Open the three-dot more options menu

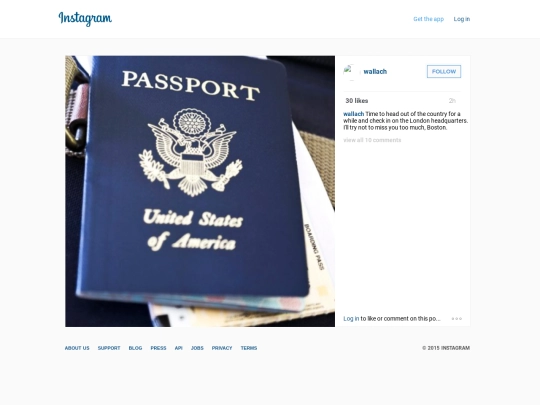click(457, 319)
